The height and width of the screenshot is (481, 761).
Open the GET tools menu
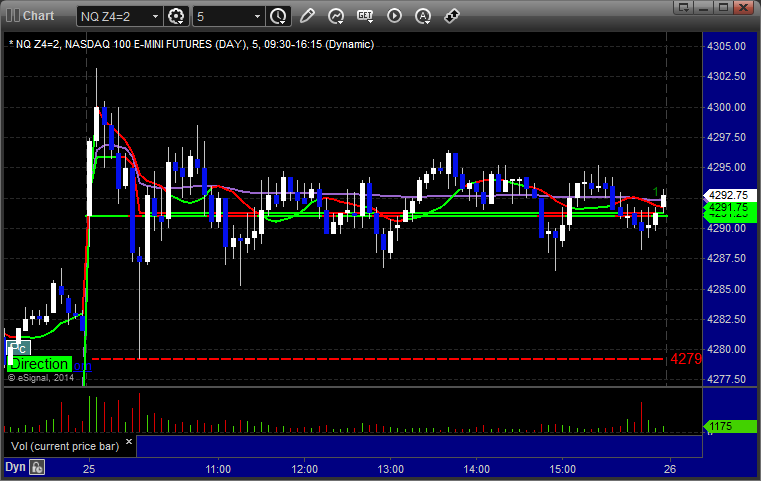[x=365, y=16]
